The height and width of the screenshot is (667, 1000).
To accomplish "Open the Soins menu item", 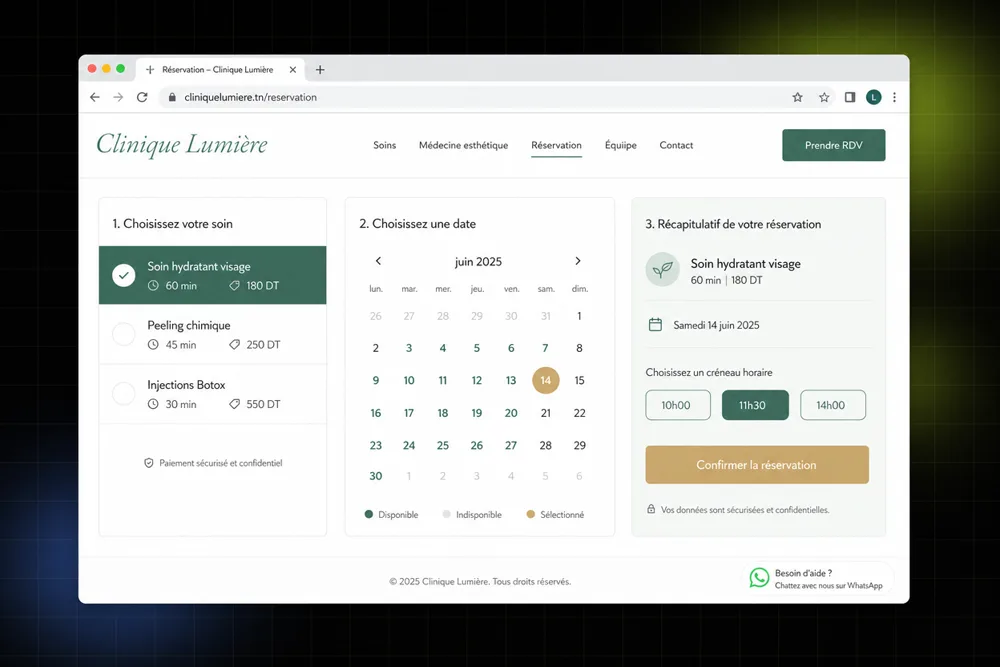I will point(385,145).
